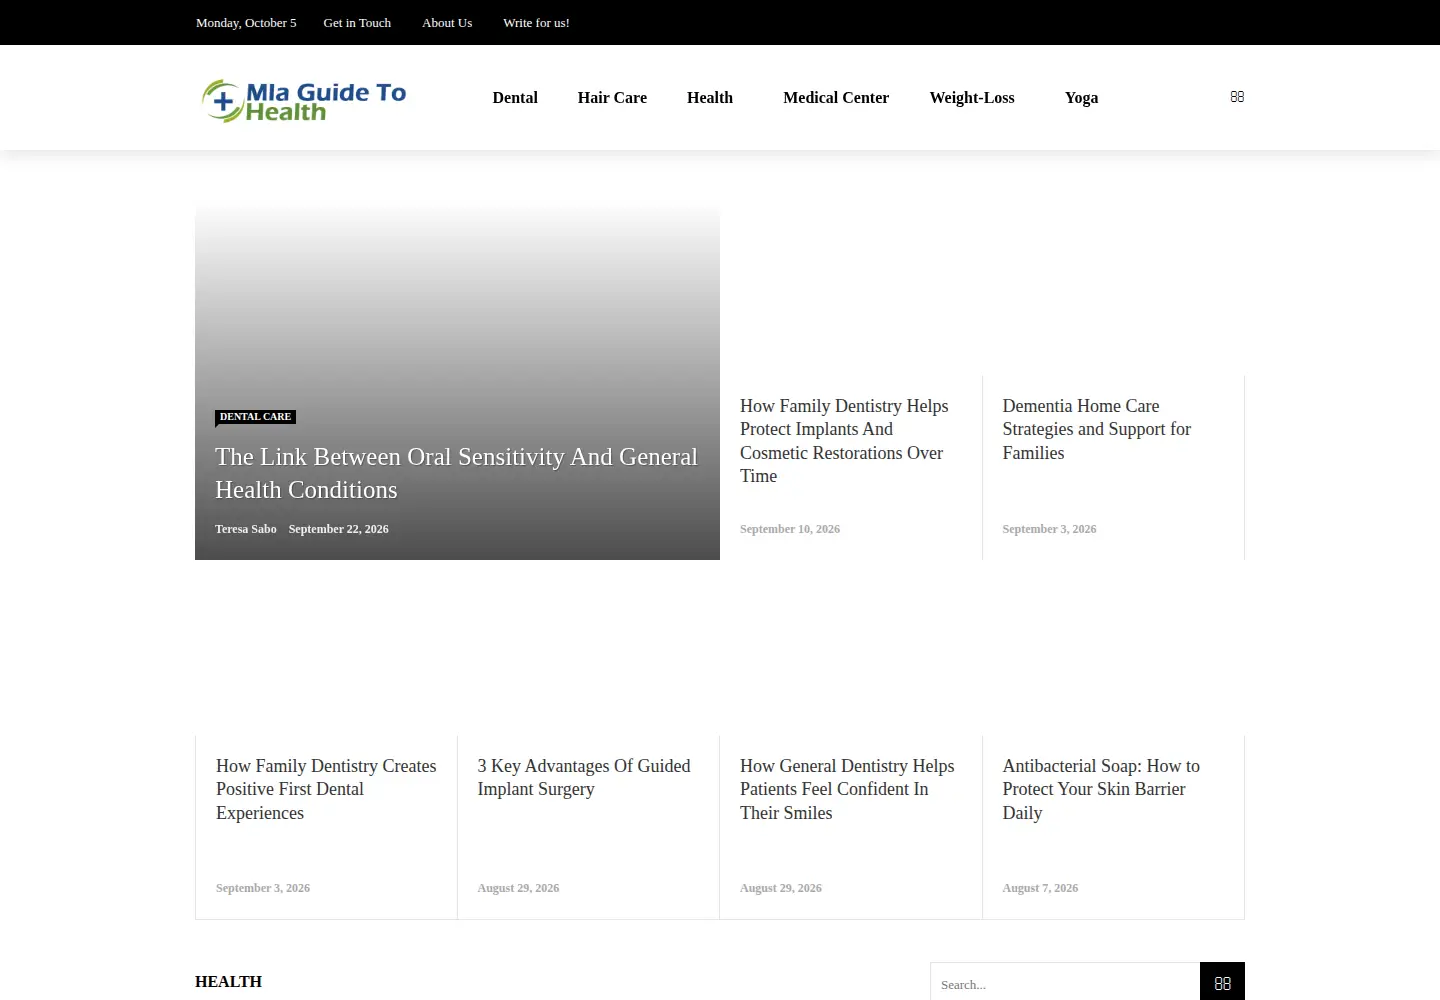This screenshot has width=1440, height=1000.
Task: Open the header icon right of Yoga
Action: [x=1237, y=97]
